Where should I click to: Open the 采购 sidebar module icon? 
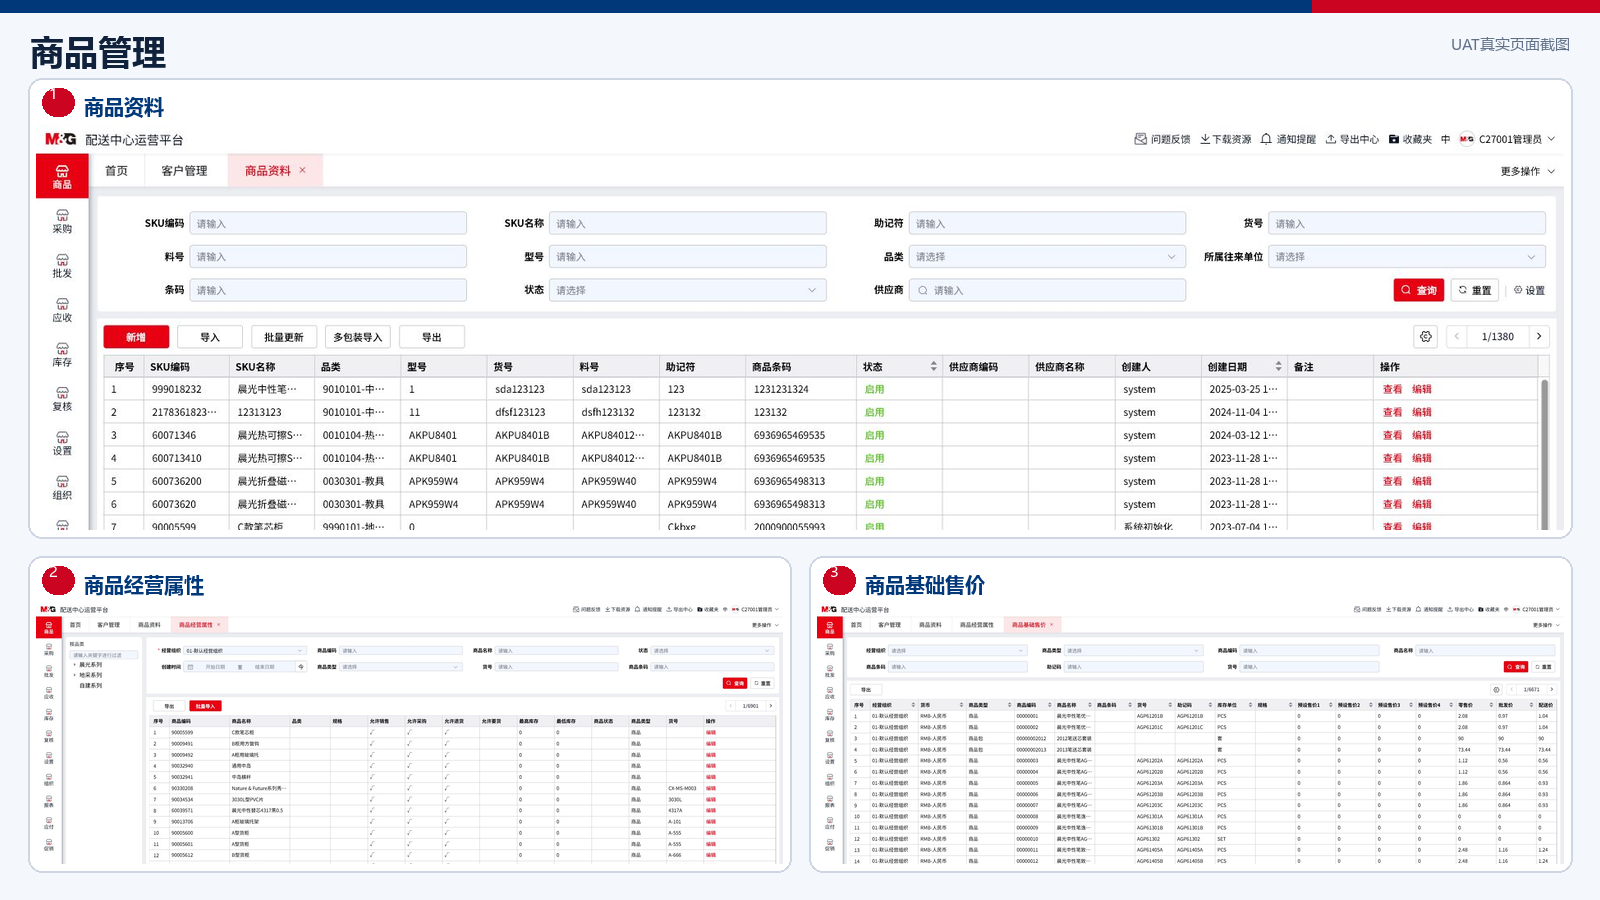[62, 215]
